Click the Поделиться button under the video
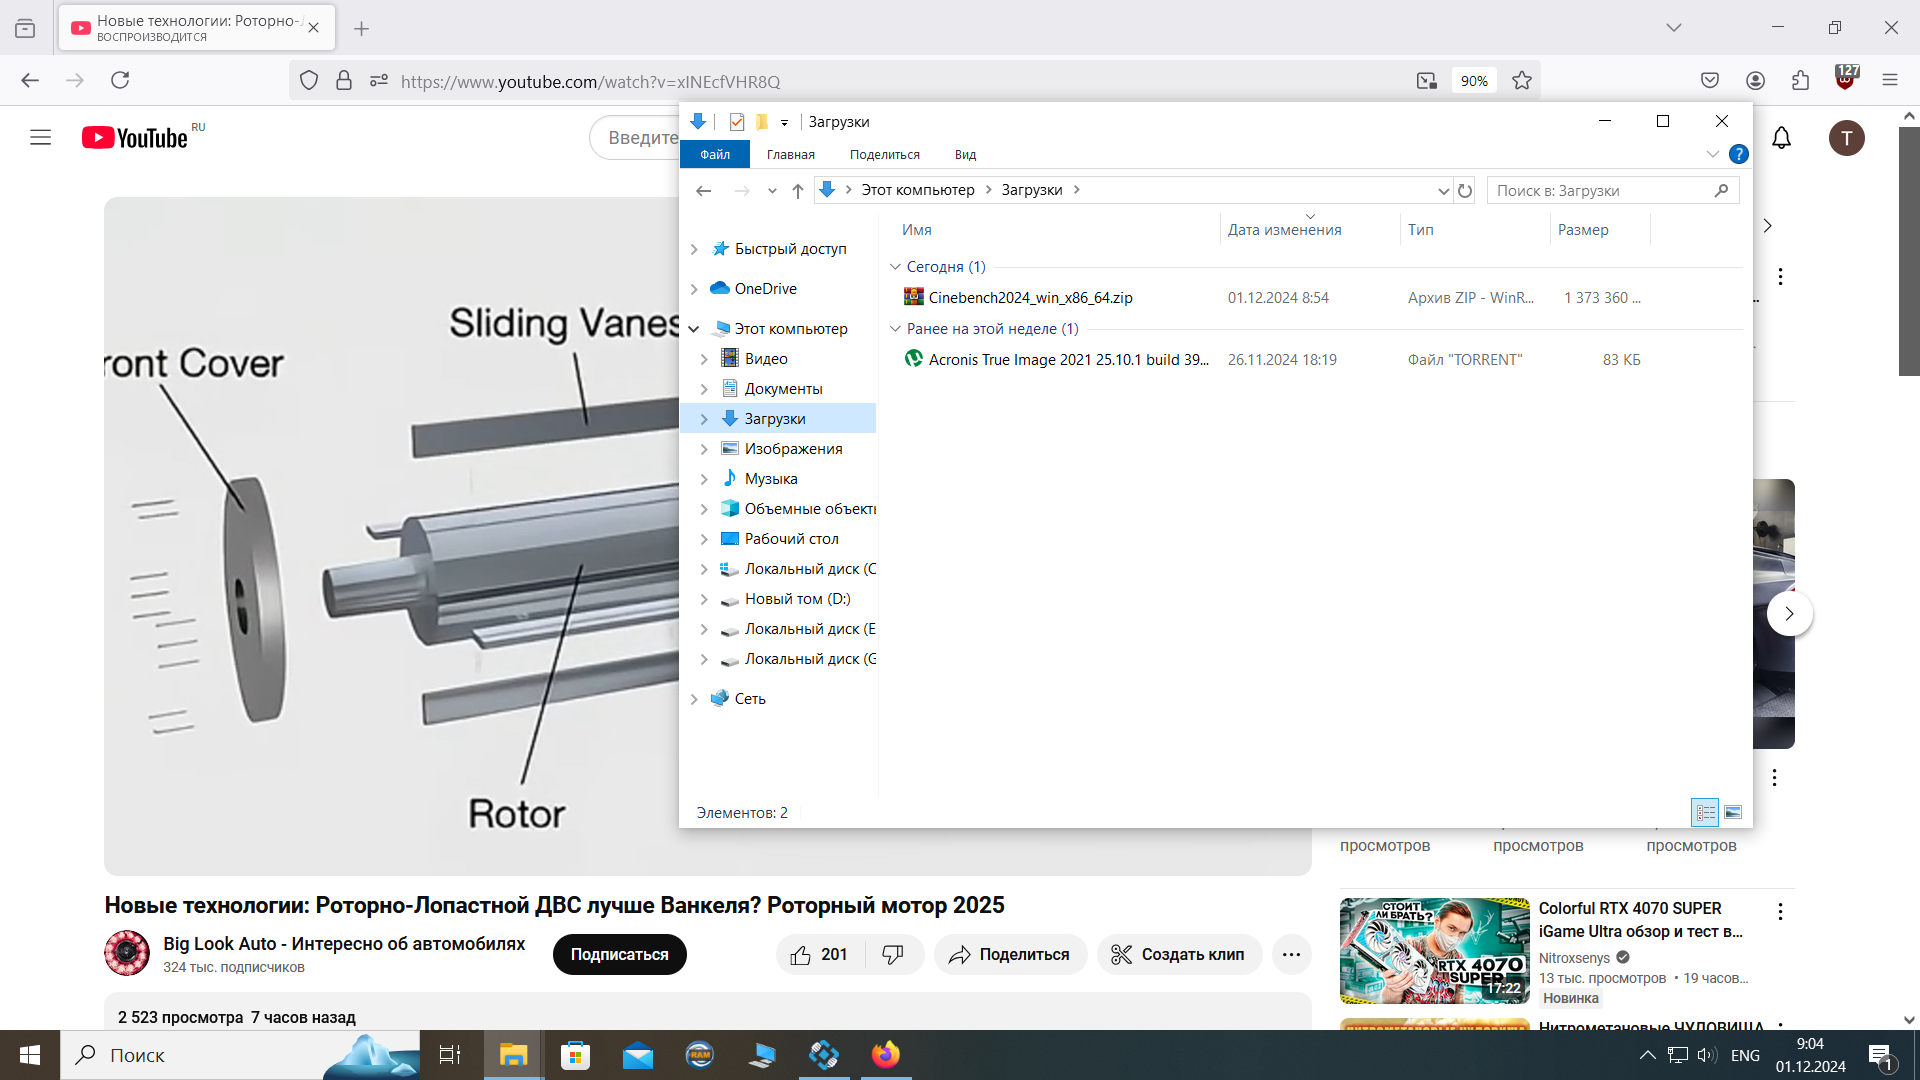The image size is (1920, 1080). (1010, 955)
